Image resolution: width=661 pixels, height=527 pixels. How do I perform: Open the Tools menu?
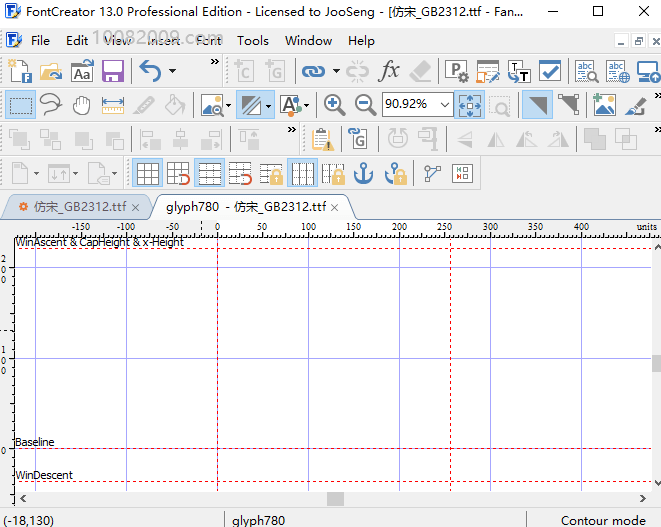coord(253,41)
